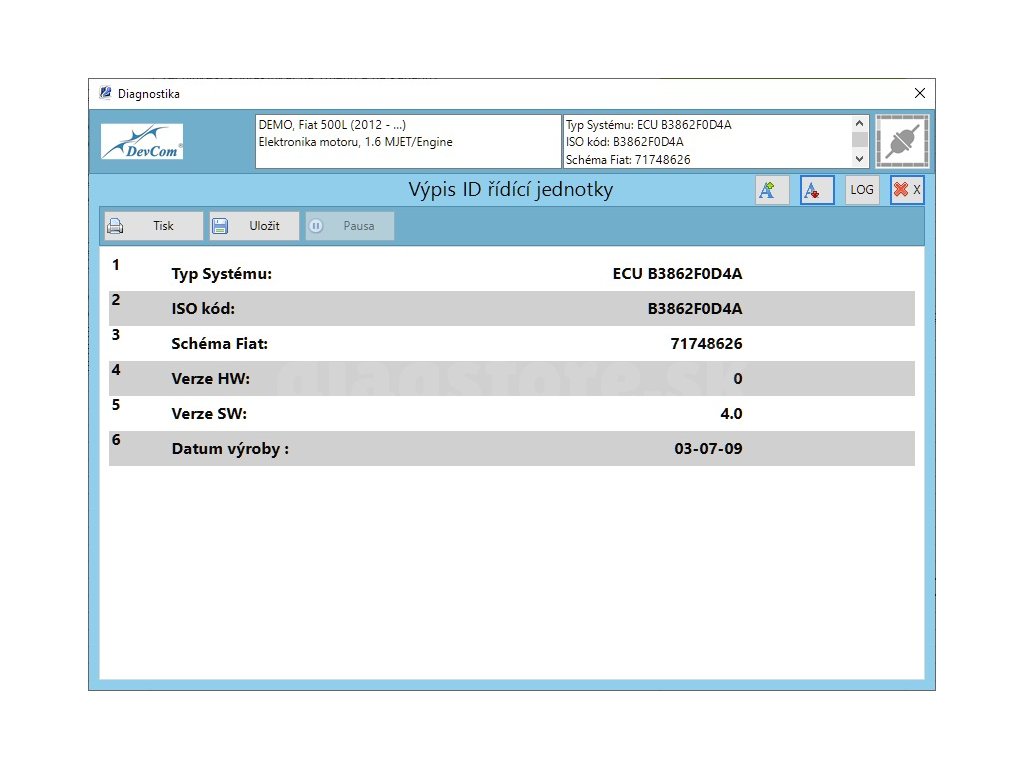The height and width of the screenshot is (768, 1024).
Task: Click the vehicle info box DEMO, Fiat 500L
Action: tap(408, 141)
